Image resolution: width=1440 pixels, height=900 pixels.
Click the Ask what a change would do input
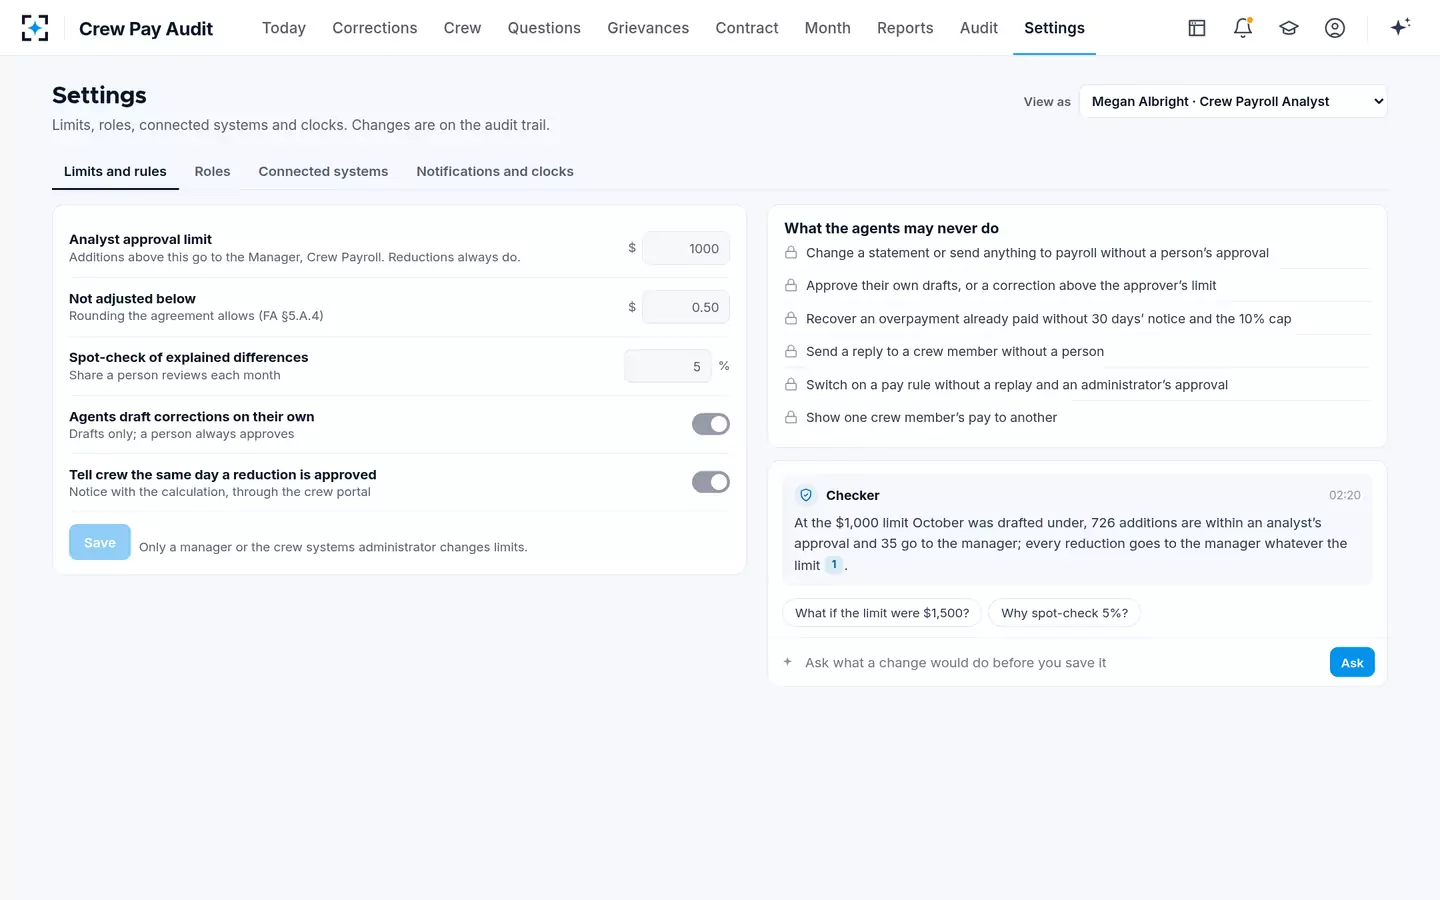[1060, 662]
